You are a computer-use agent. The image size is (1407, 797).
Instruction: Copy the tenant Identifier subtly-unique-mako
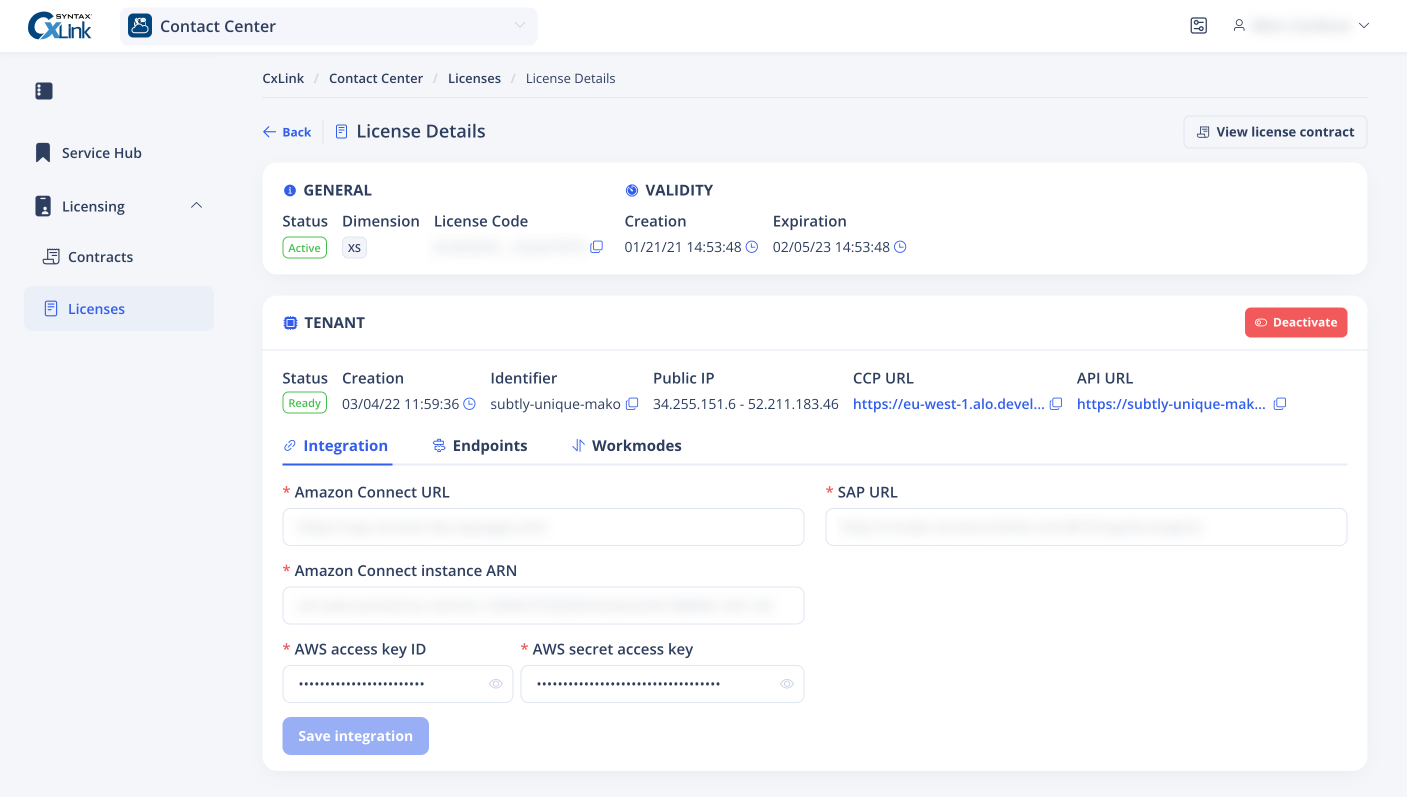click(x=632, y=404)
